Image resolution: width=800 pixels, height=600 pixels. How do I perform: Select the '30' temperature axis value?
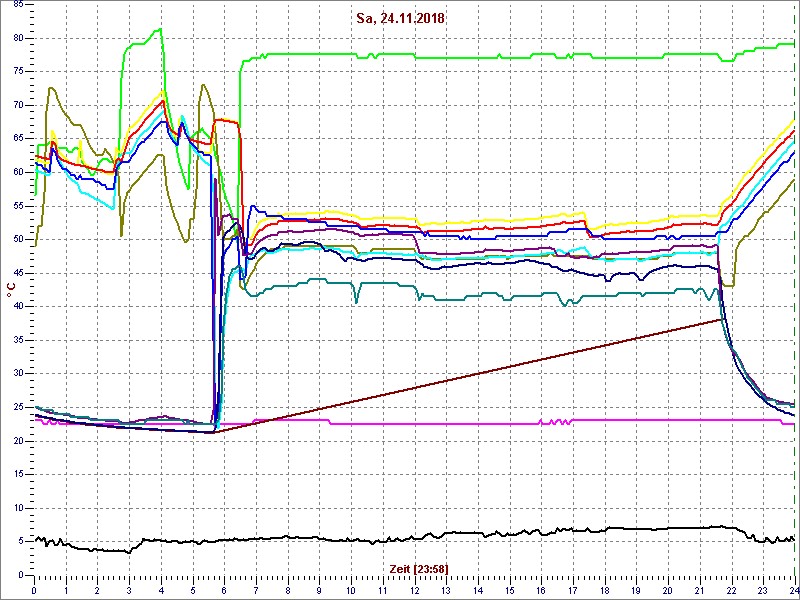point(17,373)
